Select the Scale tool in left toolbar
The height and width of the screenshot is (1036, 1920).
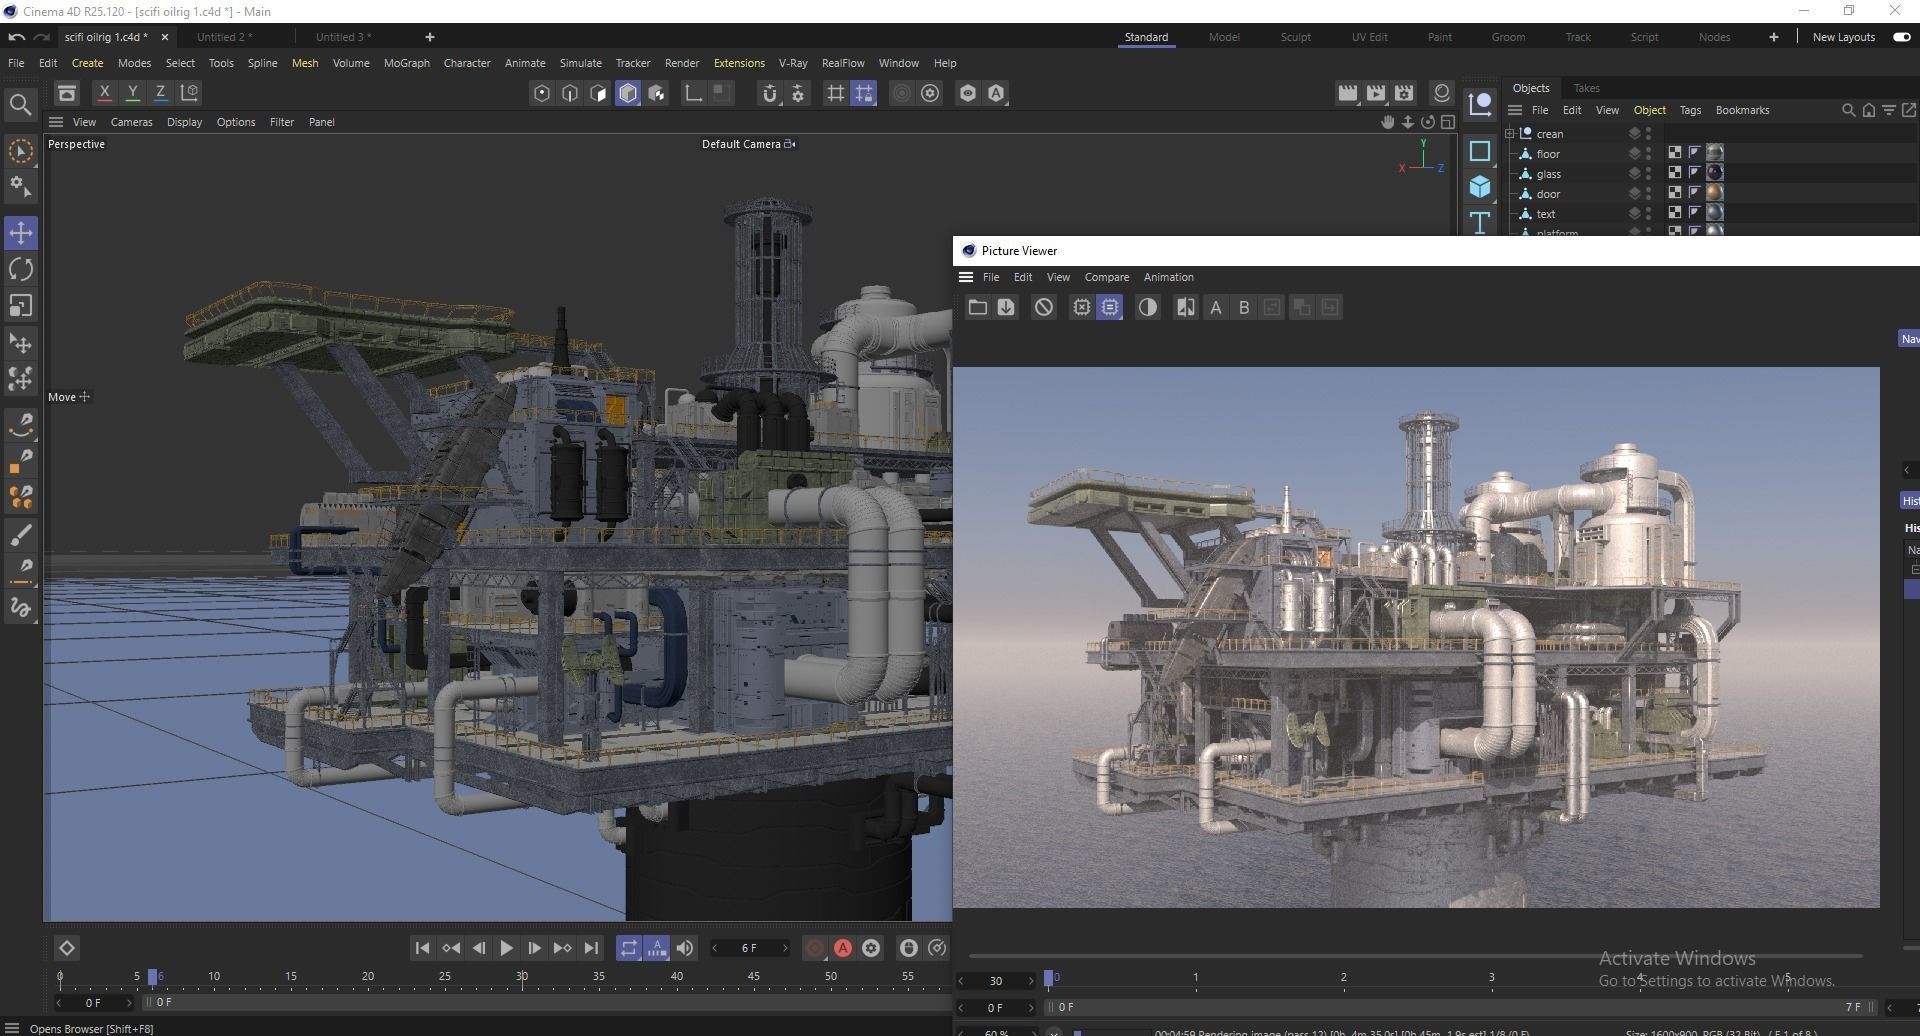pyautogui.click(x=21, y=306)
